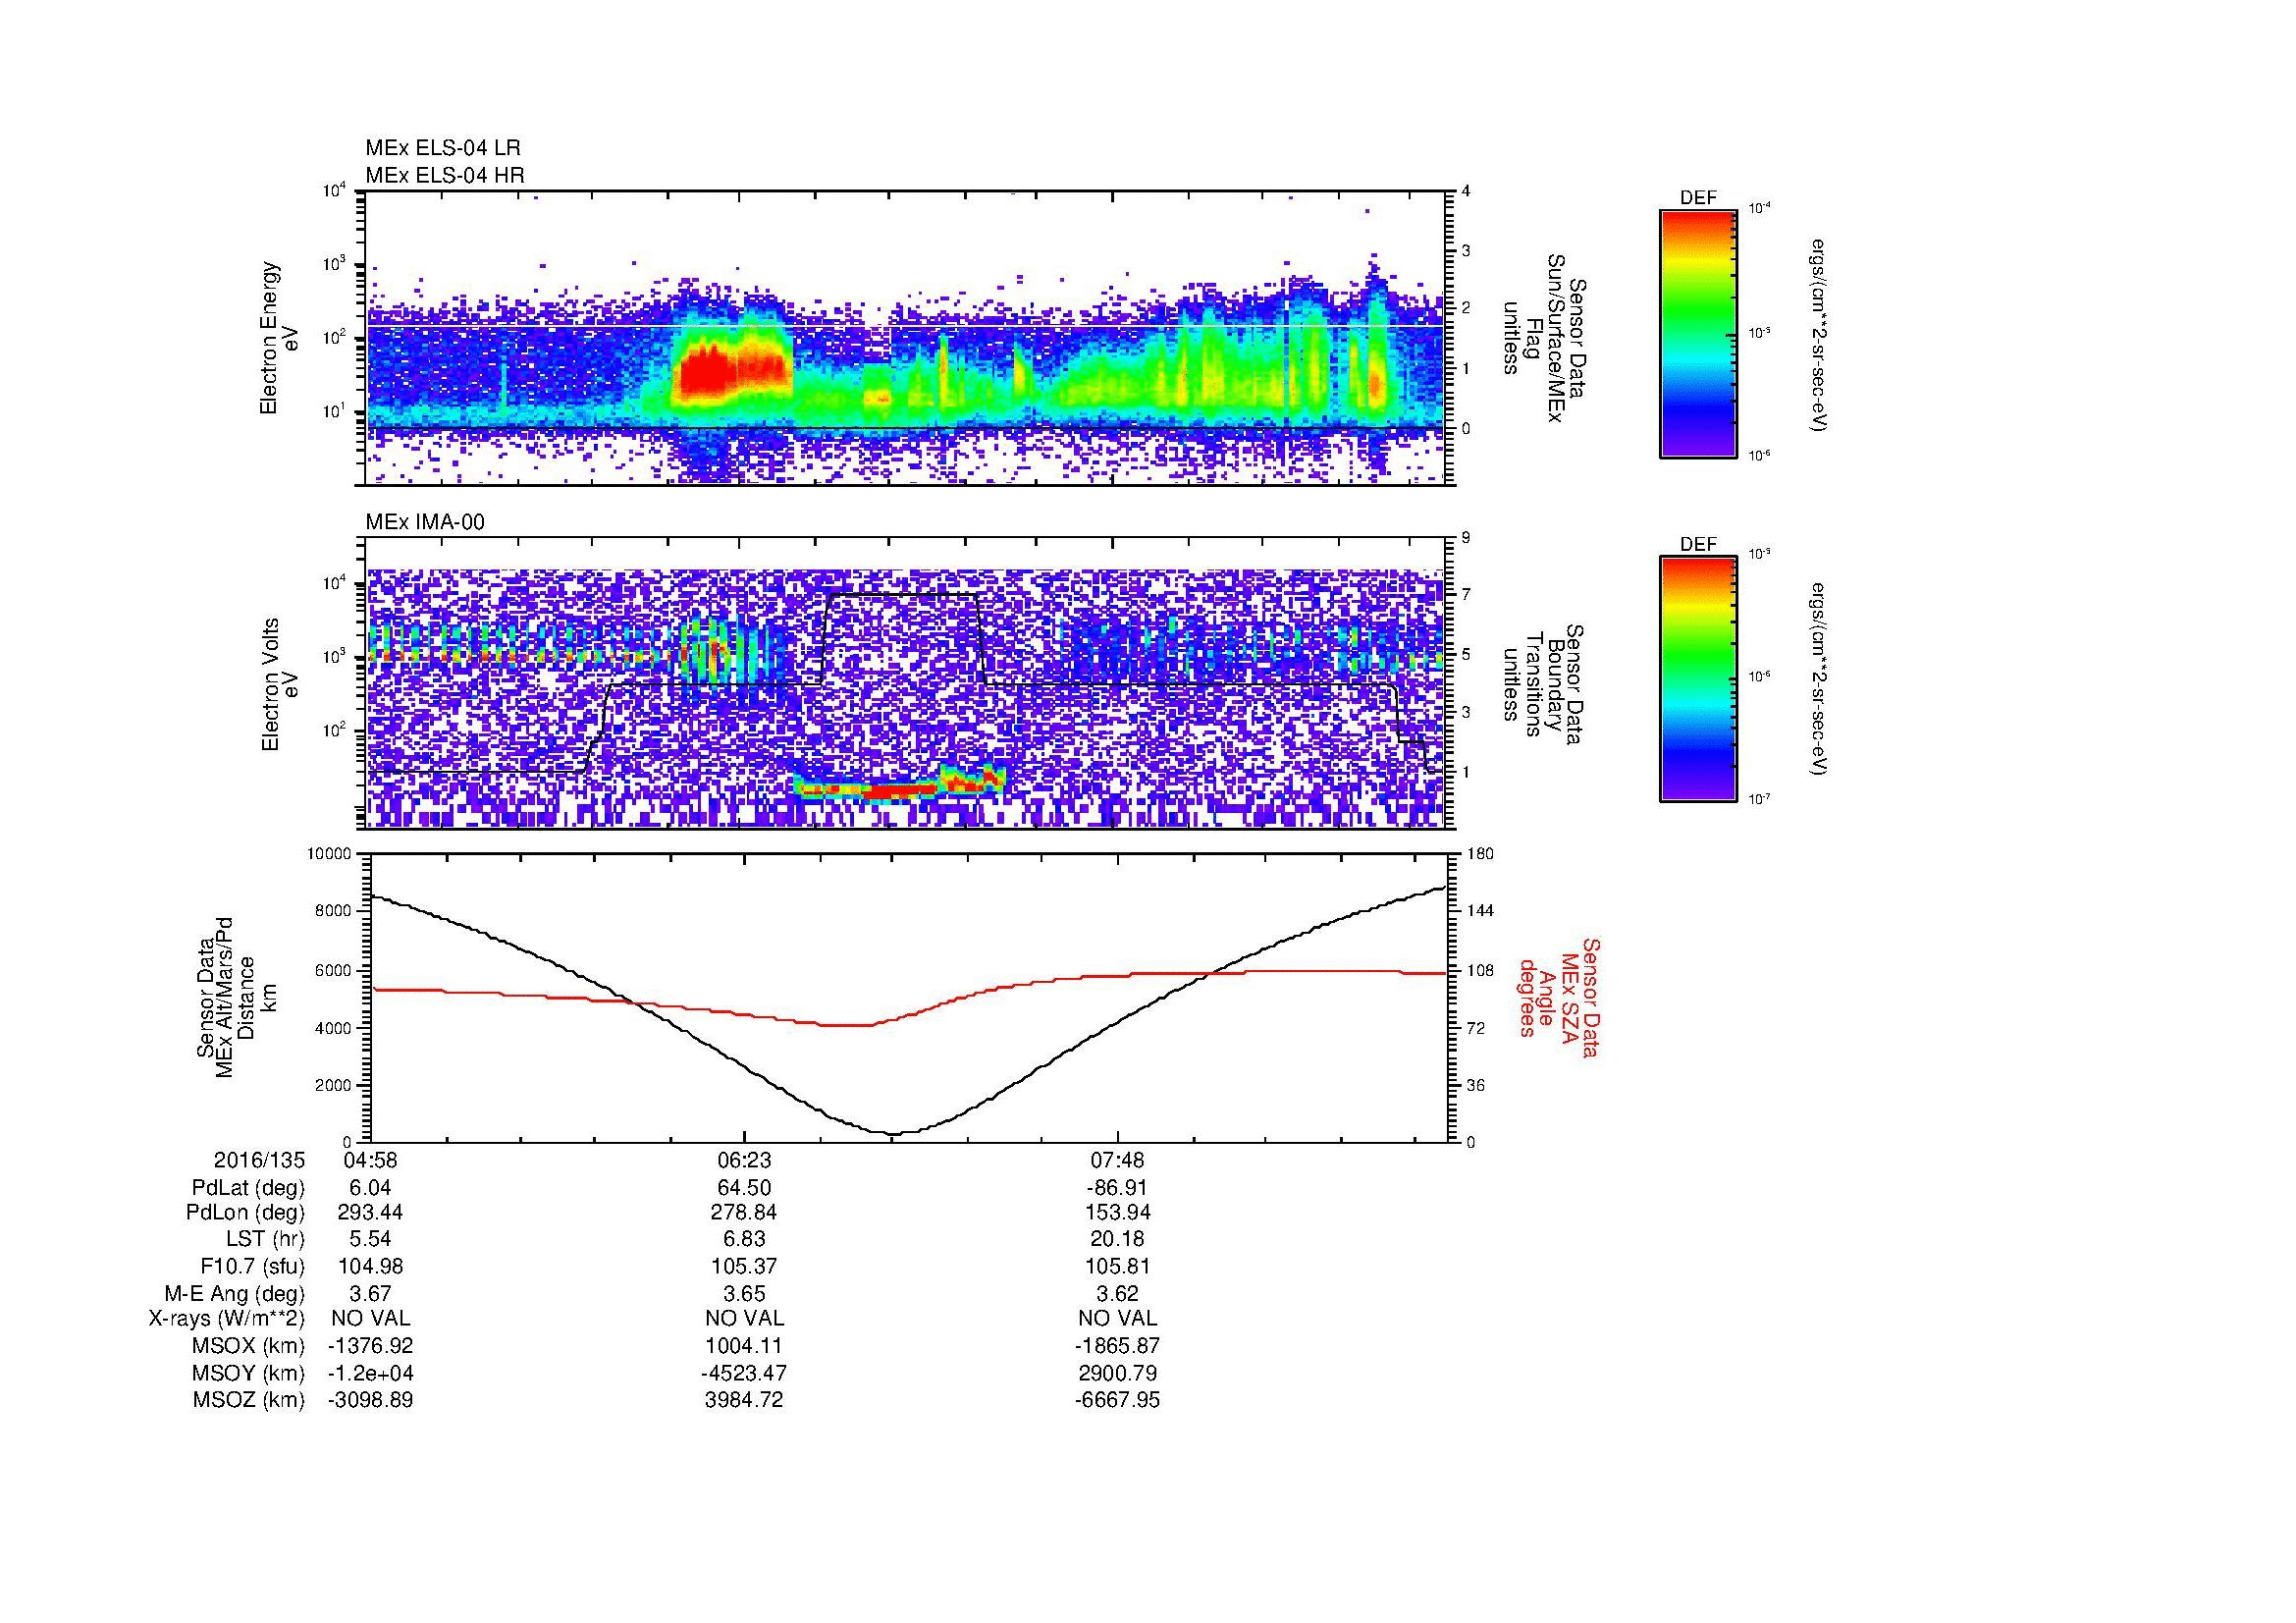
Task: Click the M-E Ang value '3.65'
Action: coord(744,1294)
